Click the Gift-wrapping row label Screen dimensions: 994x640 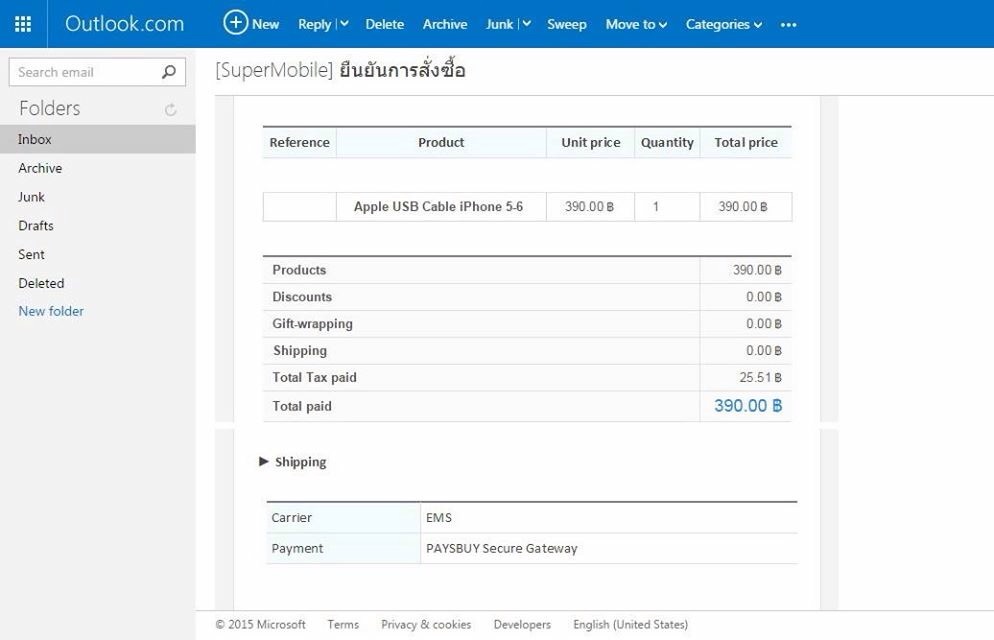(x=313, y=324)
